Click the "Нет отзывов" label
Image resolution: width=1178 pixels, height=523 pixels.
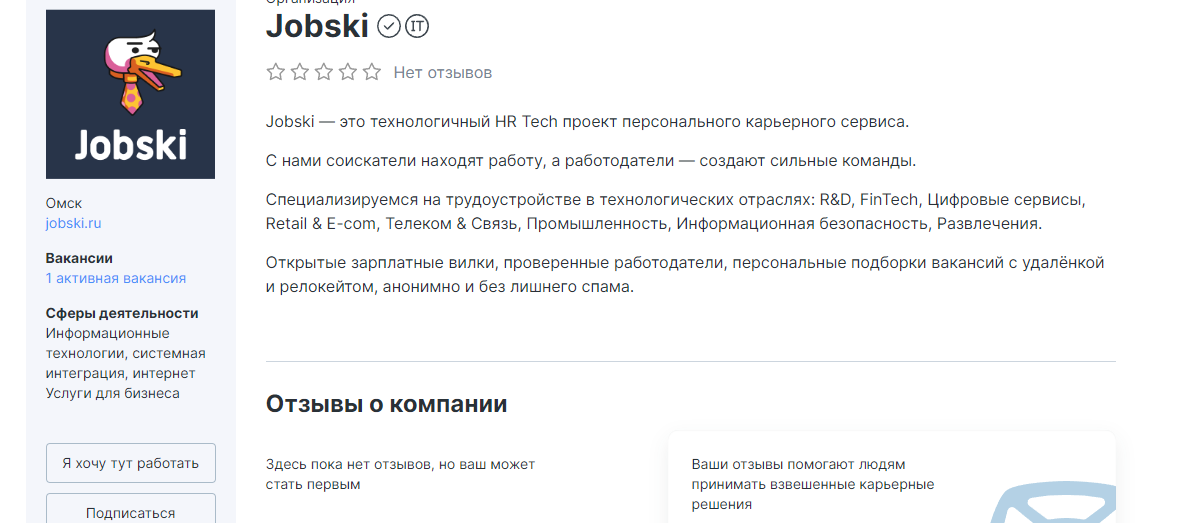point(442,72)
